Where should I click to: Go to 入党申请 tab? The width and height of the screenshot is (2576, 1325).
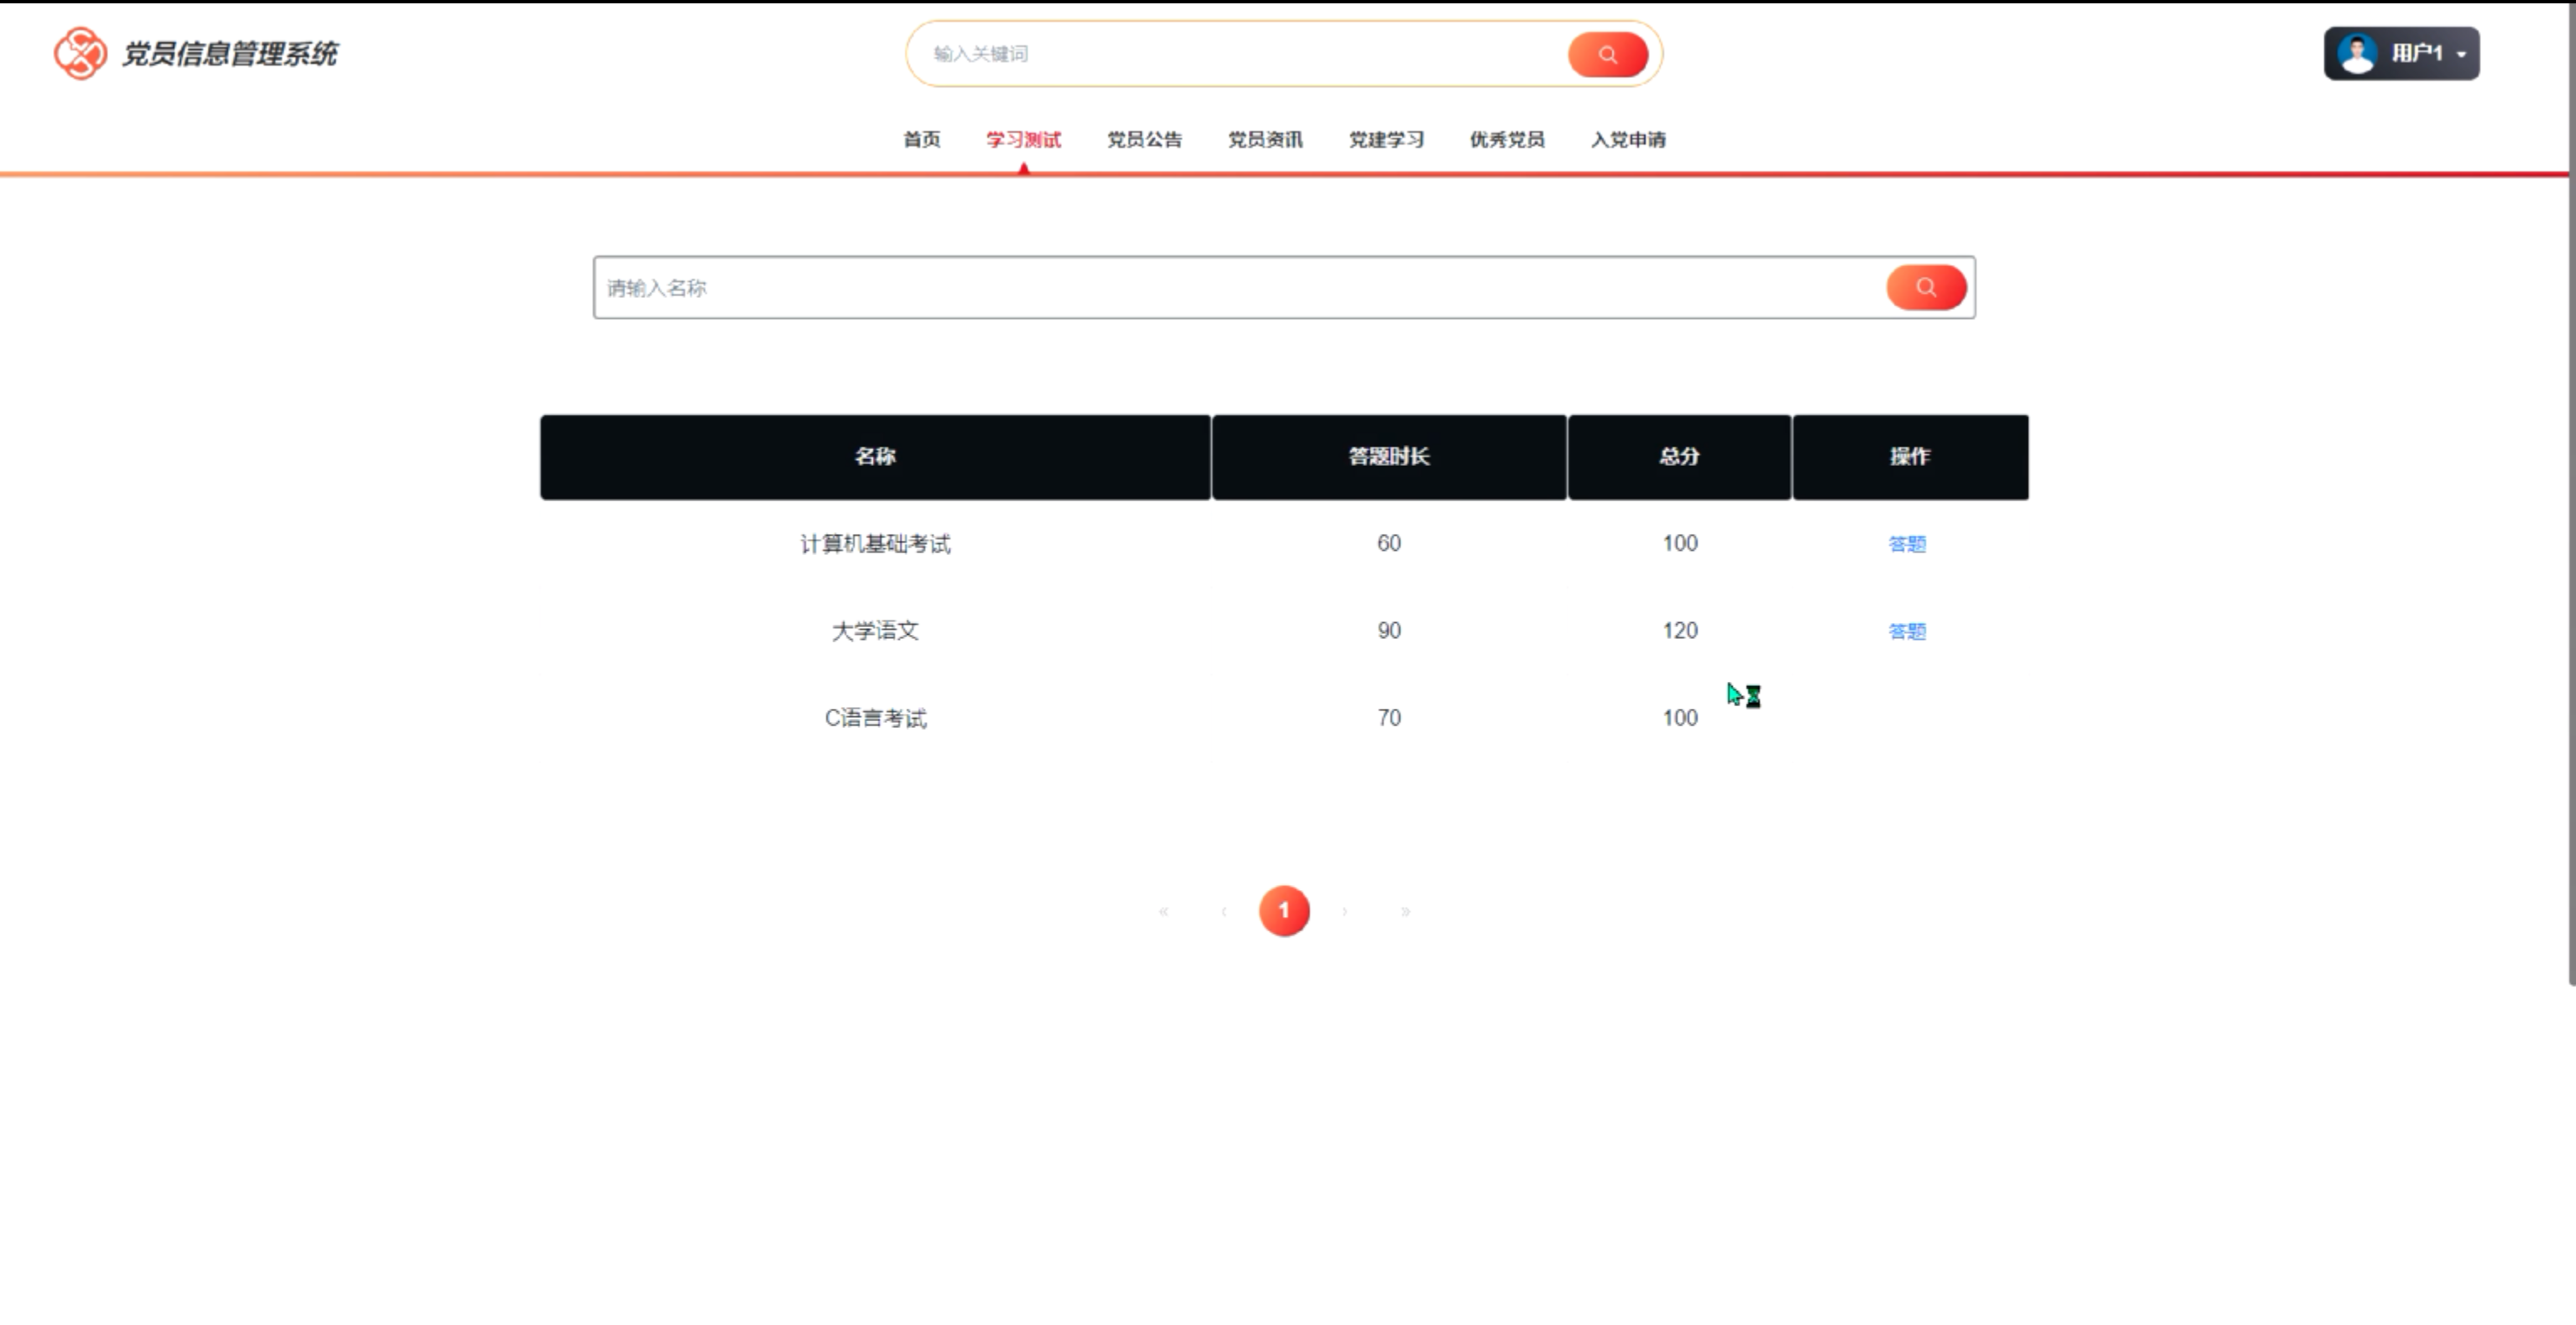pos(1628,140)
